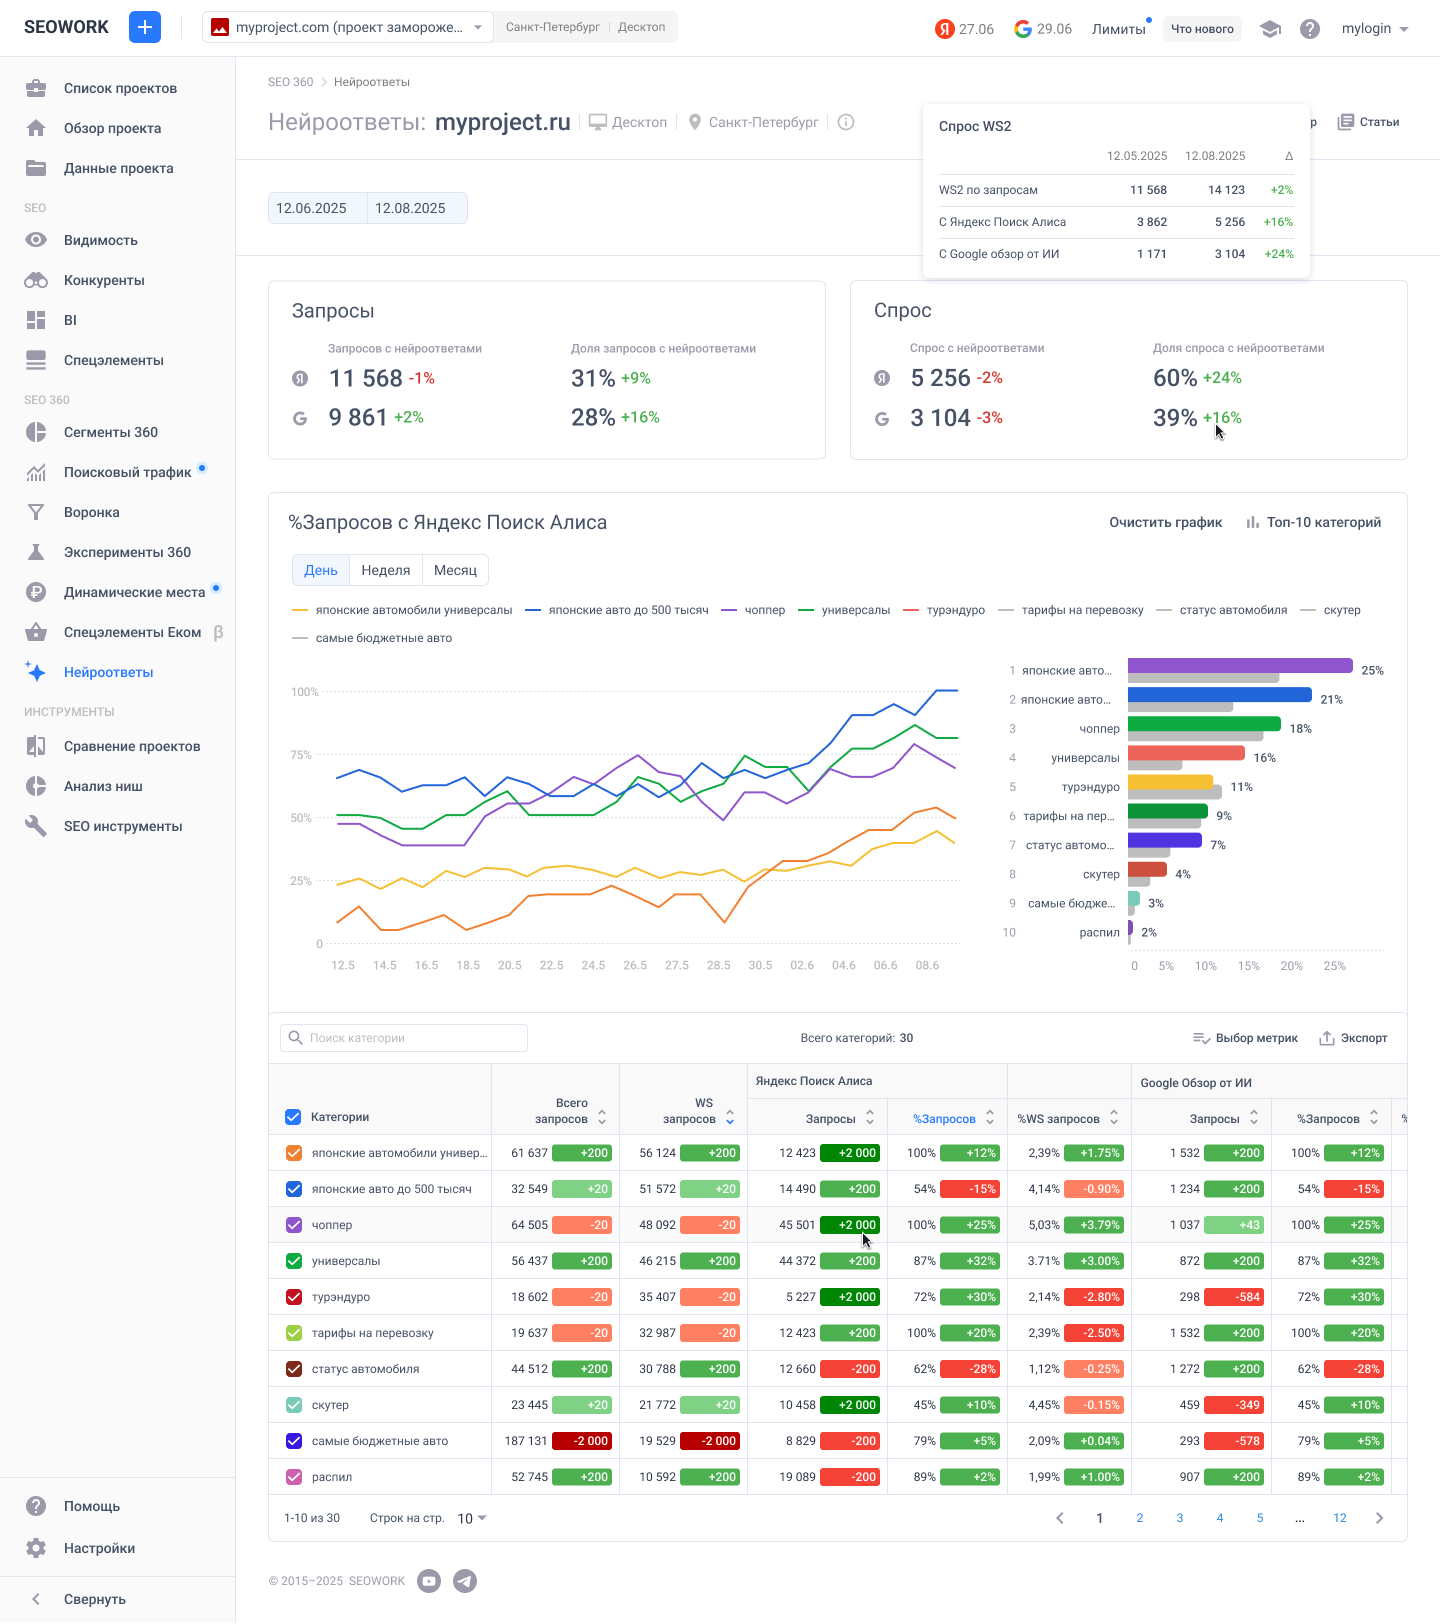The width and height of the screenshot is (1440, 1624).
Task: Click Очистить график button
Action: (1165, 522)
